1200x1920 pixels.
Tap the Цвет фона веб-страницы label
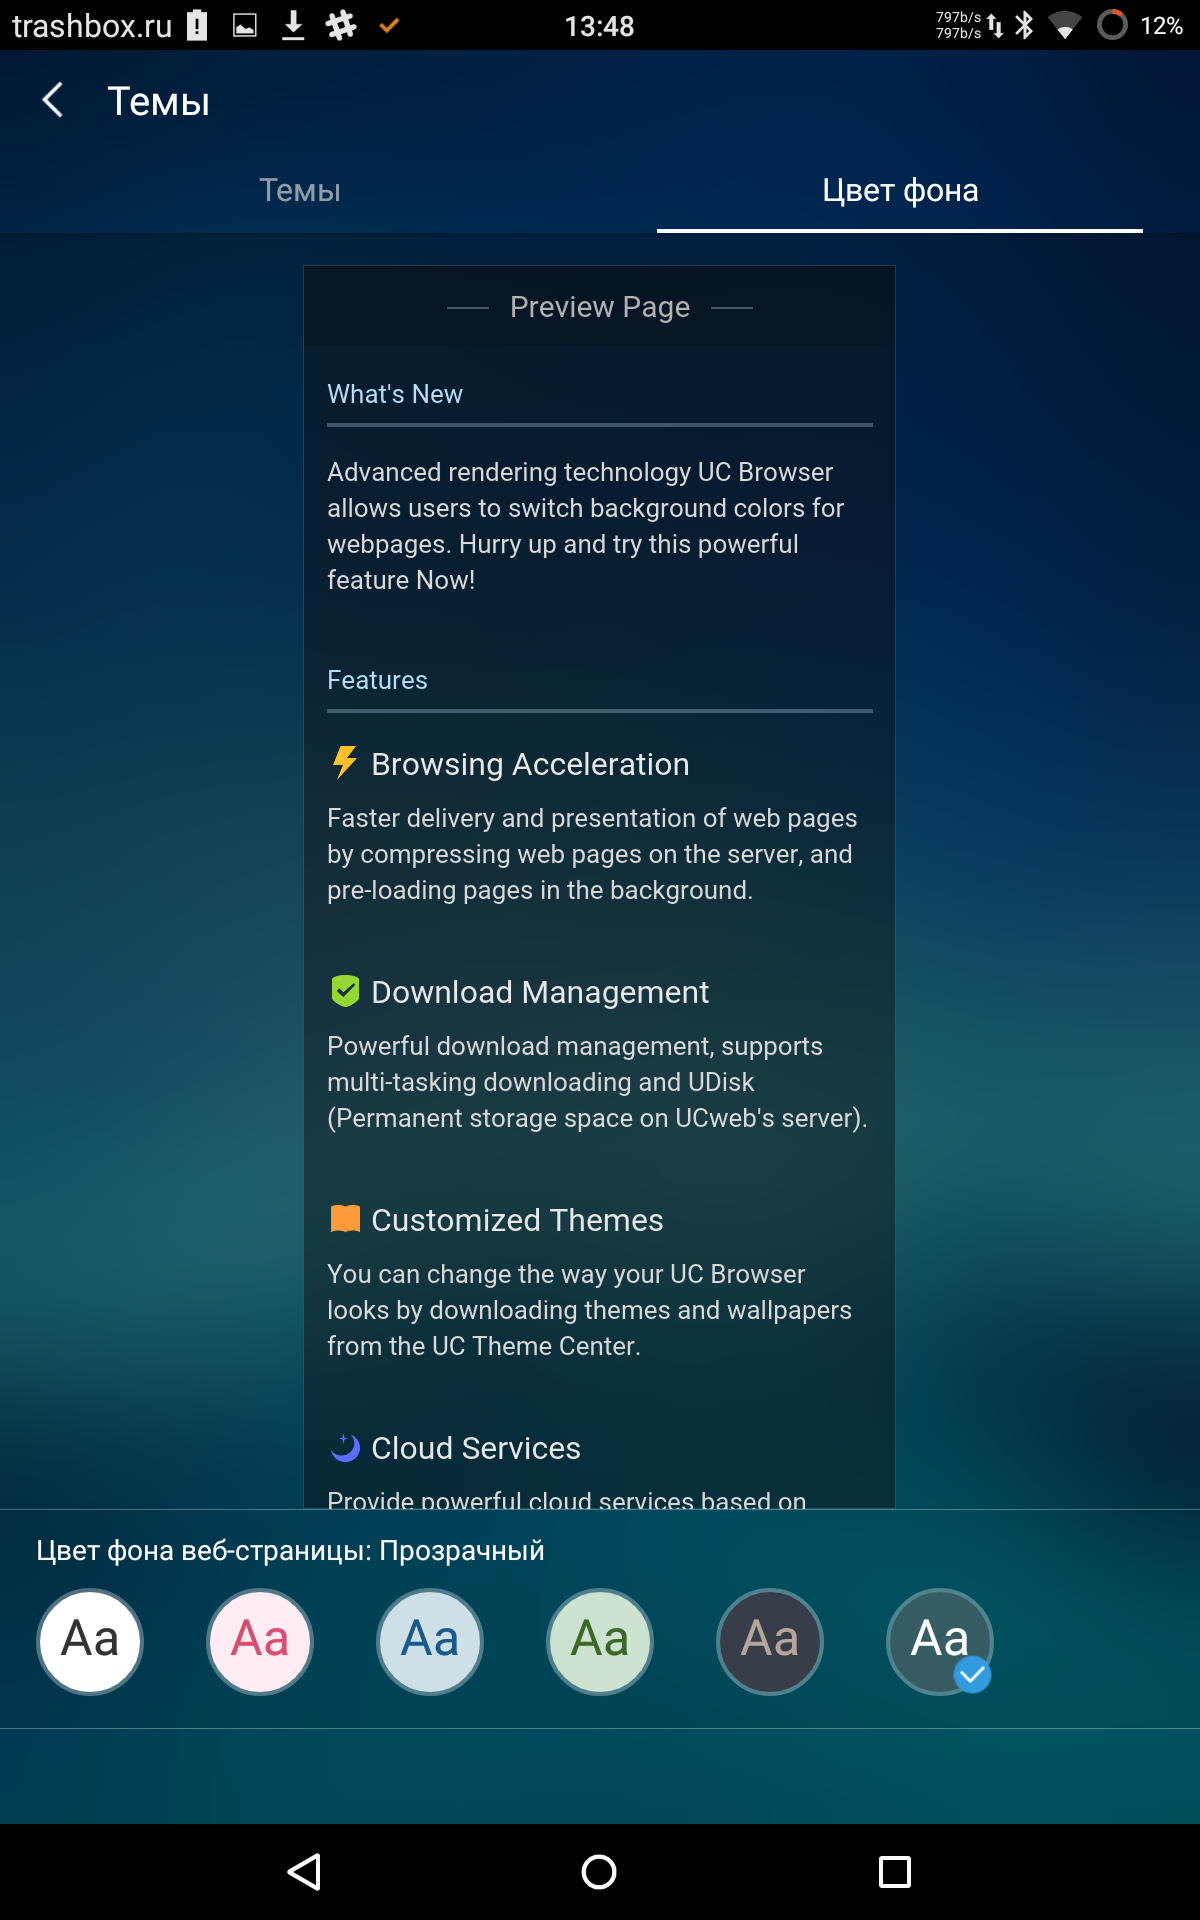click(291, 1551)
